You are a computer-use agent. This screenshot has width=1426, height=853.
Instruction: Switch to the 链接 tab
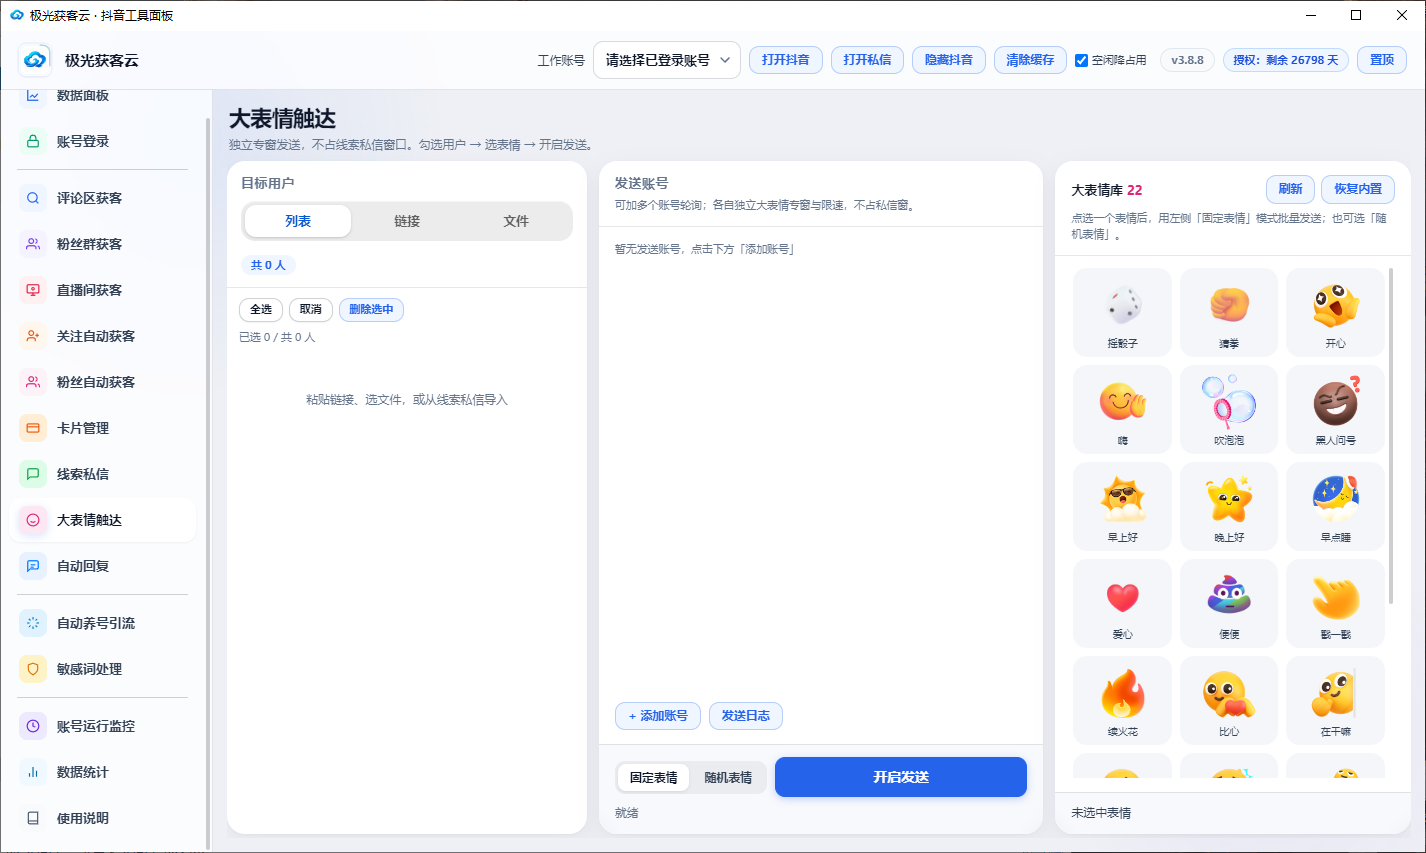(x=407, y=221)
